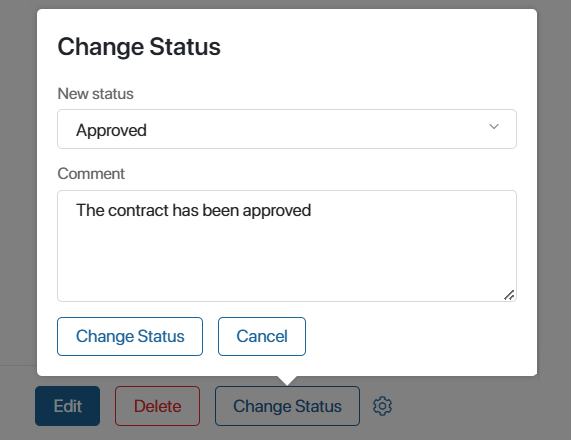Image resolution: width=571 pixels, height=440 pixels.
Task: Click inside the Comment text area
Action: (287, 246)
